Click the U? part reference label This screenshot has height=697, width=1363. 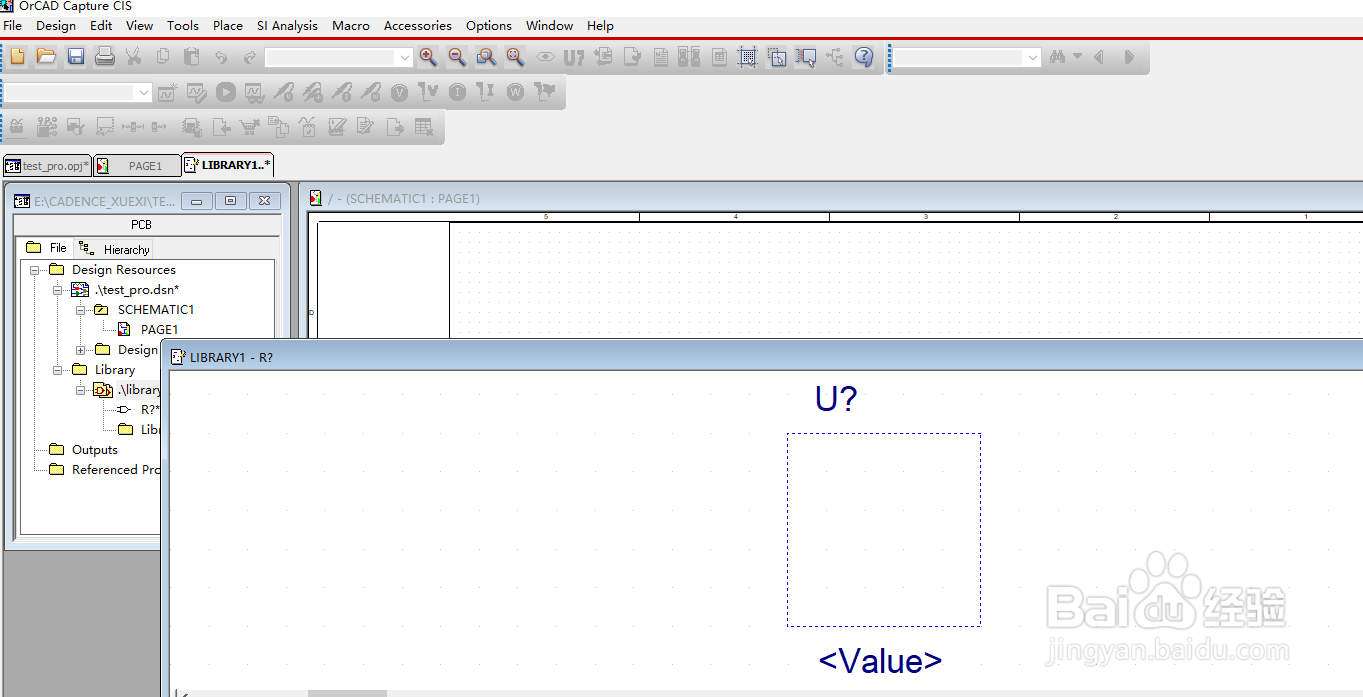(x=836, y=399)
